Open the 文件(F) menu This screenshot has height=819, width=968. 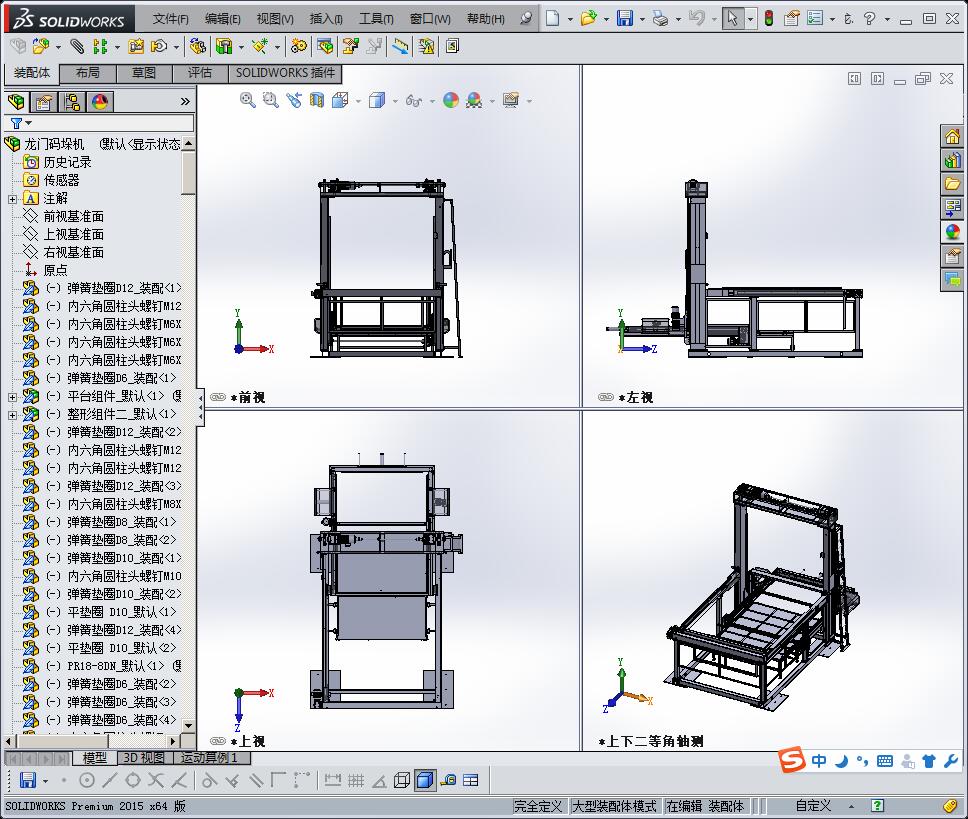[170, 19]
